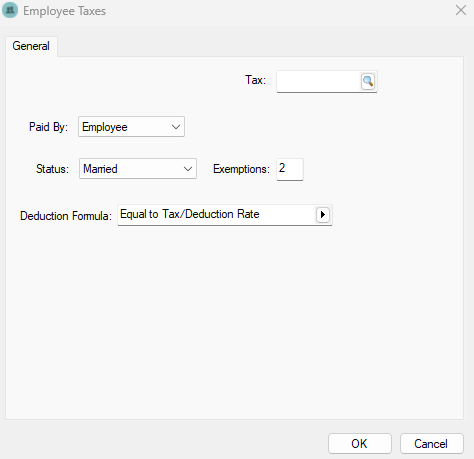The image size is (474, 459).
Task: Select the Employee value in Paid By
Action: pos(105,127)
